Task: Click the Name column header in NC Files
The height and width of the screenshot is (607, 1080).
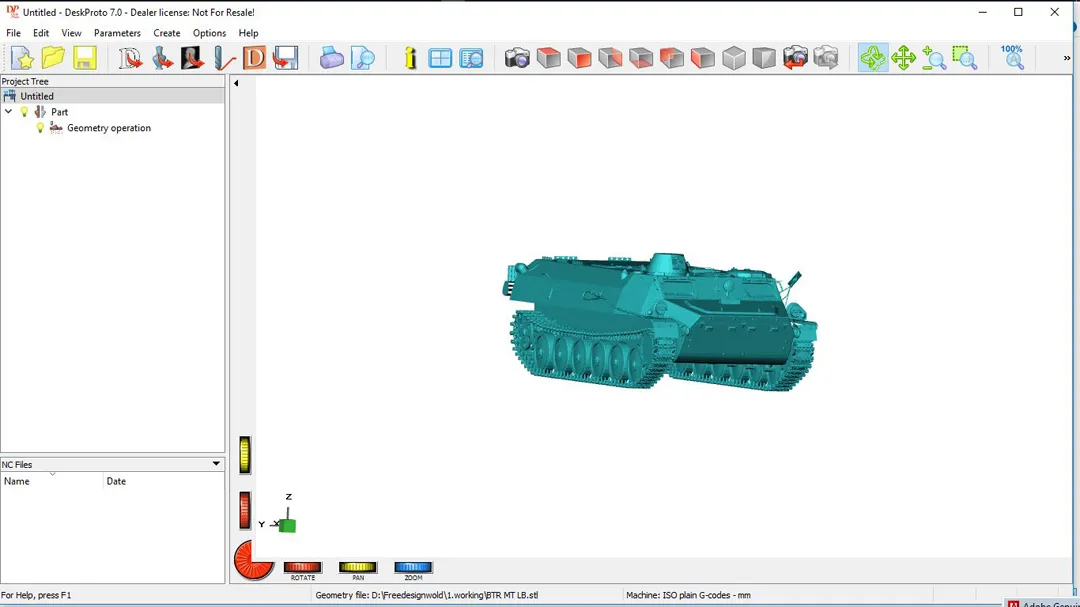Action: 52,481
